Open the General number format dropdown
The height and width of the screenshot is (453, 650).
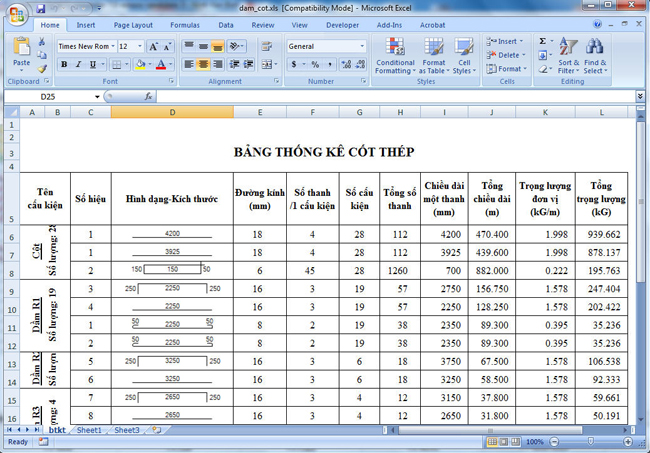(362, 46)
